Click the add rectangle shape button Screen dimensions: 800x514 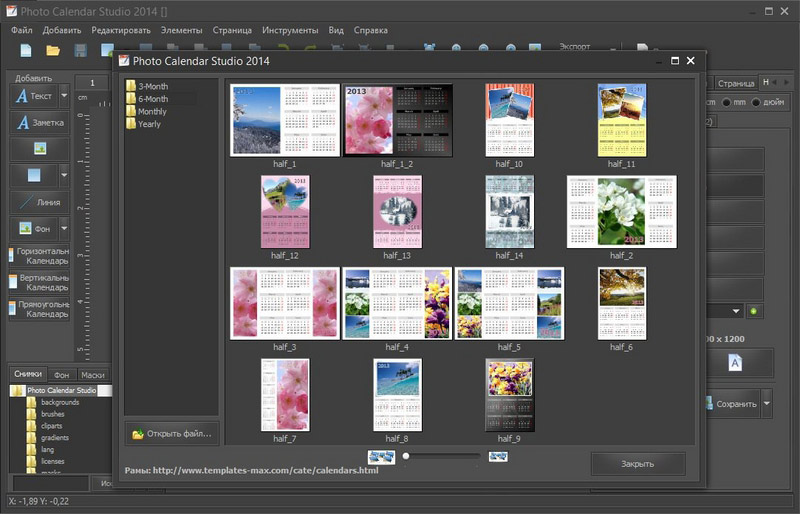(x=34, y=175)
